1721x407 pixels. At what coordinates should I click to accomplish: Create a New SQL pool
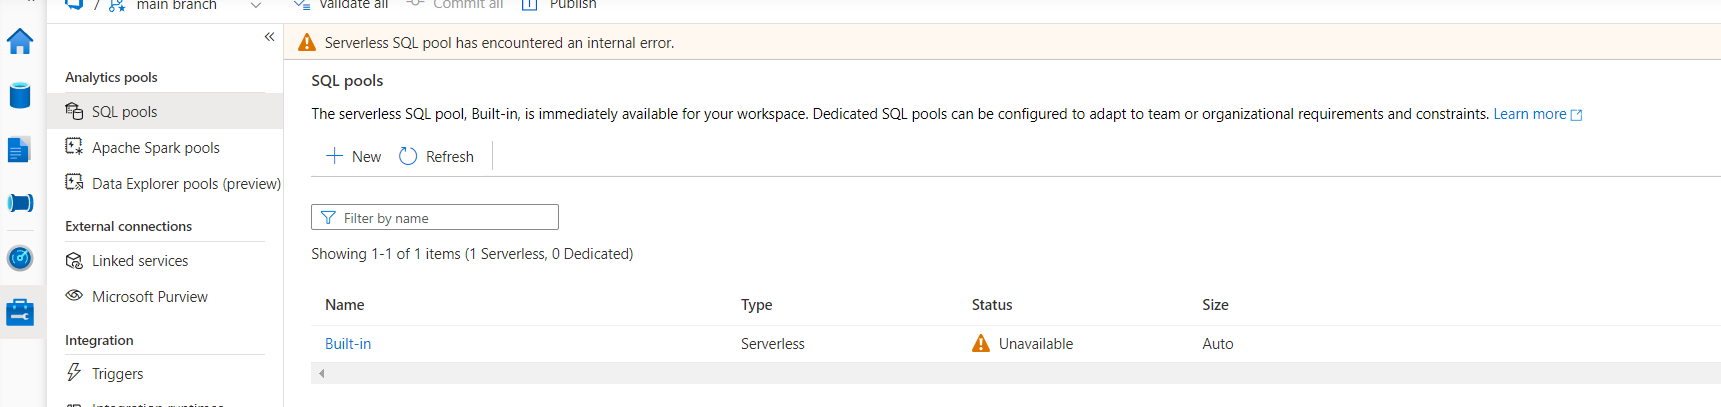tap(354, 156)
